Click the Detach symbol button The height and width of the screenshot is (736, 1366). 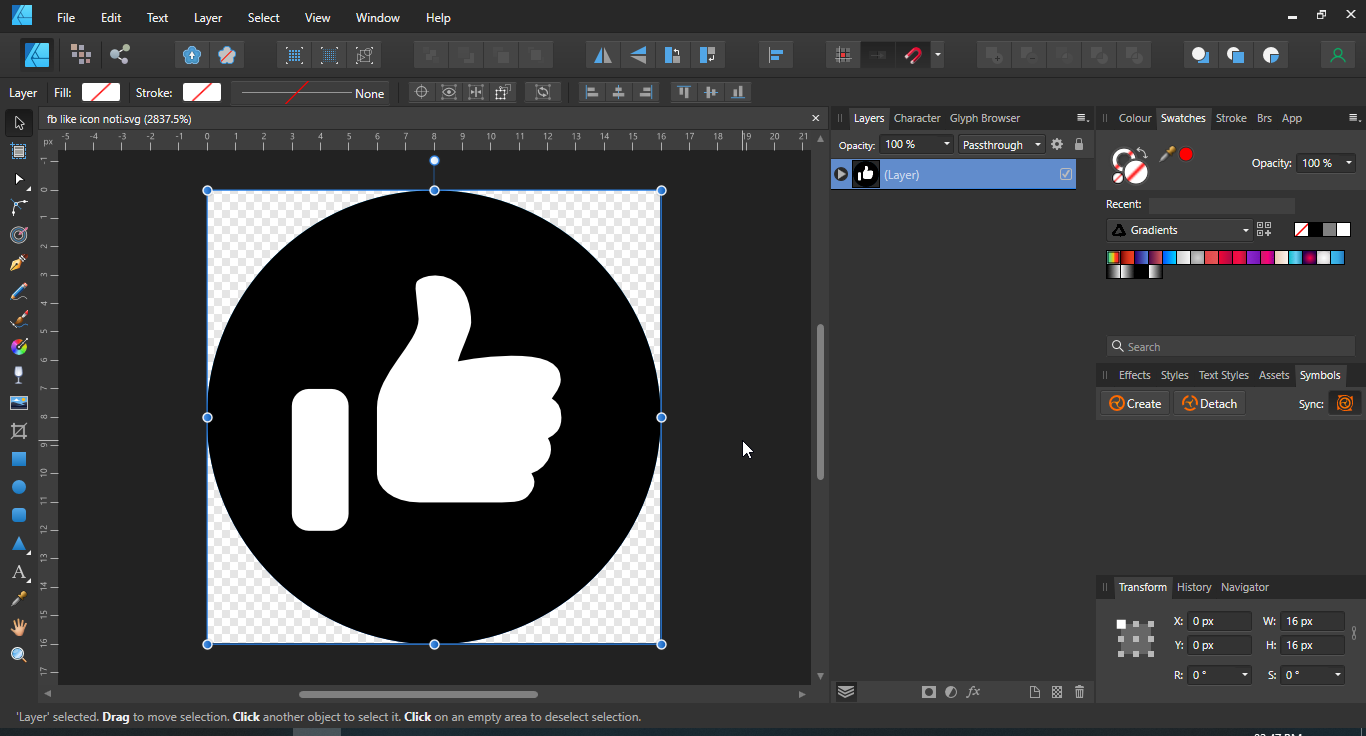tap(1209, 403)
